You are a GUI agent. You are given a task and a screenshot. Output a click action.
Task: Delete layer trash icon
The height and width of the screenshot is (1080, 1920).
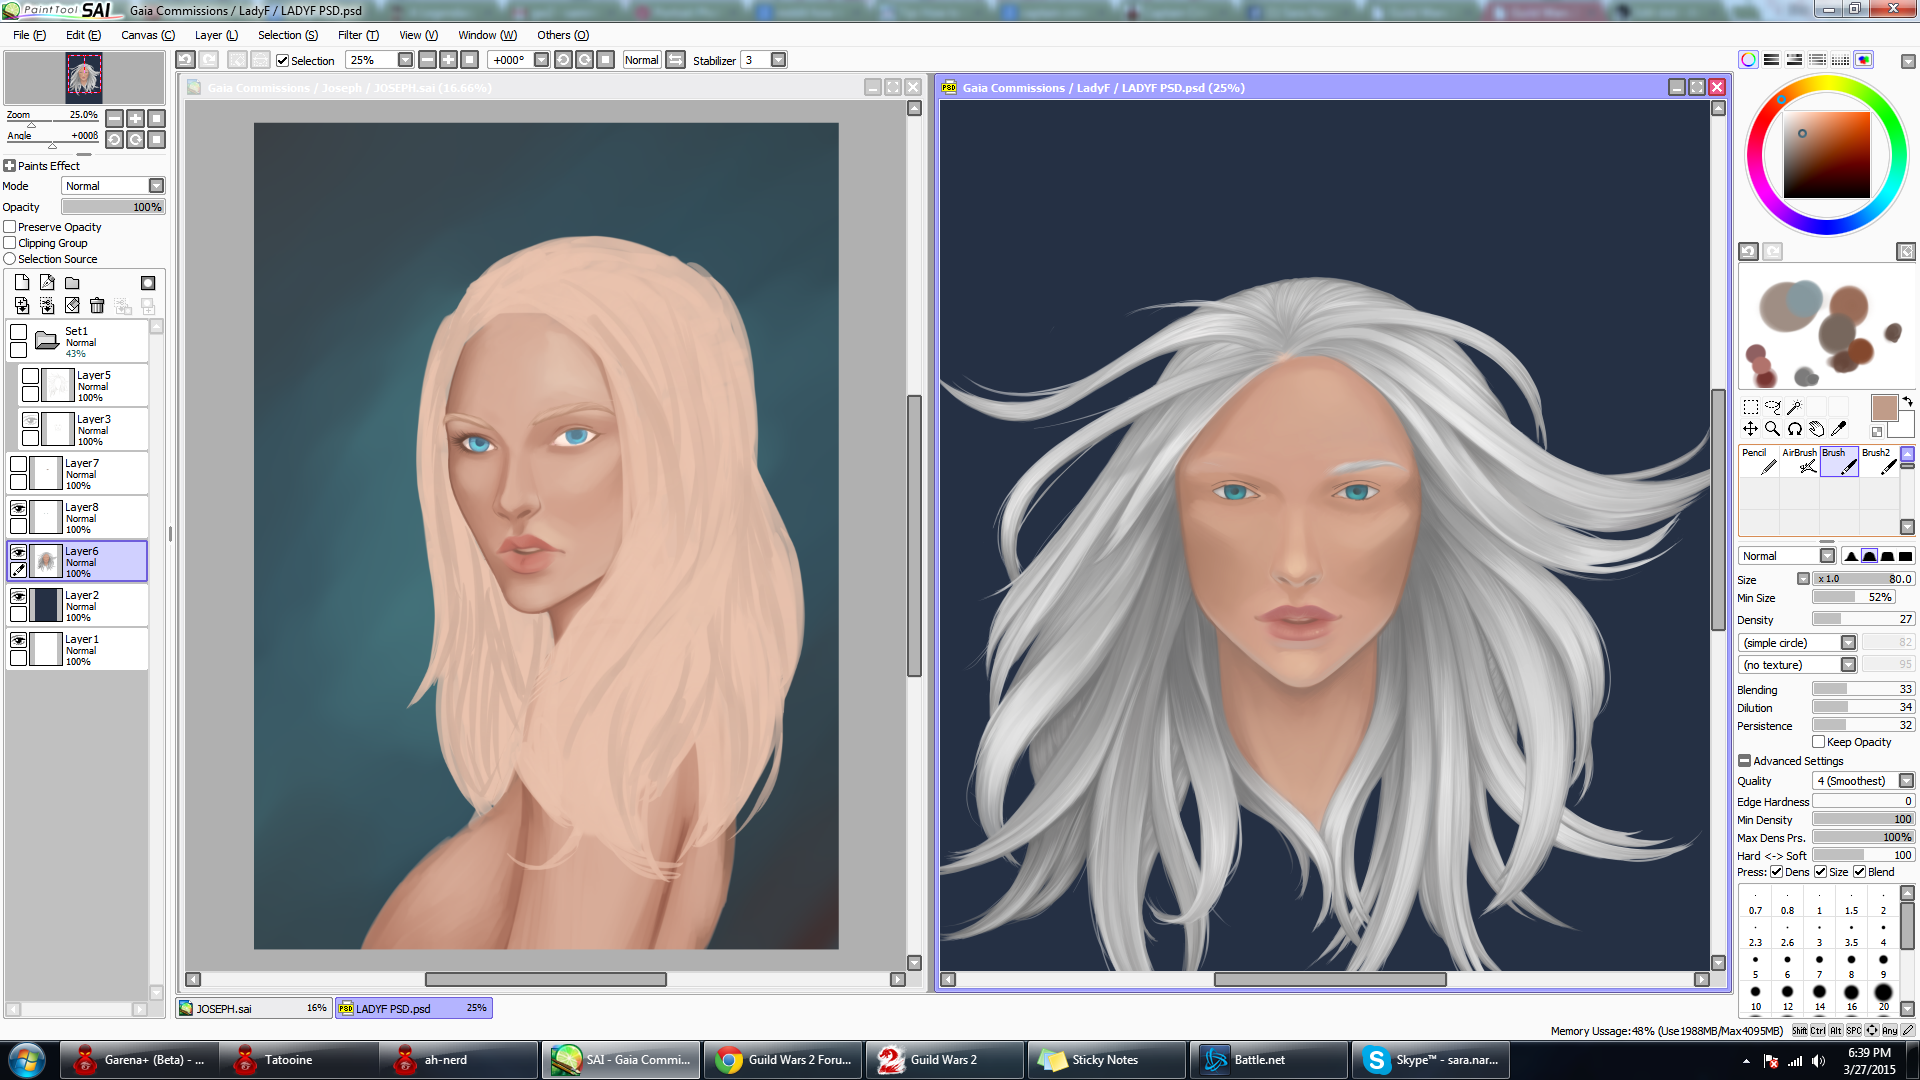(x=97, y=306)
